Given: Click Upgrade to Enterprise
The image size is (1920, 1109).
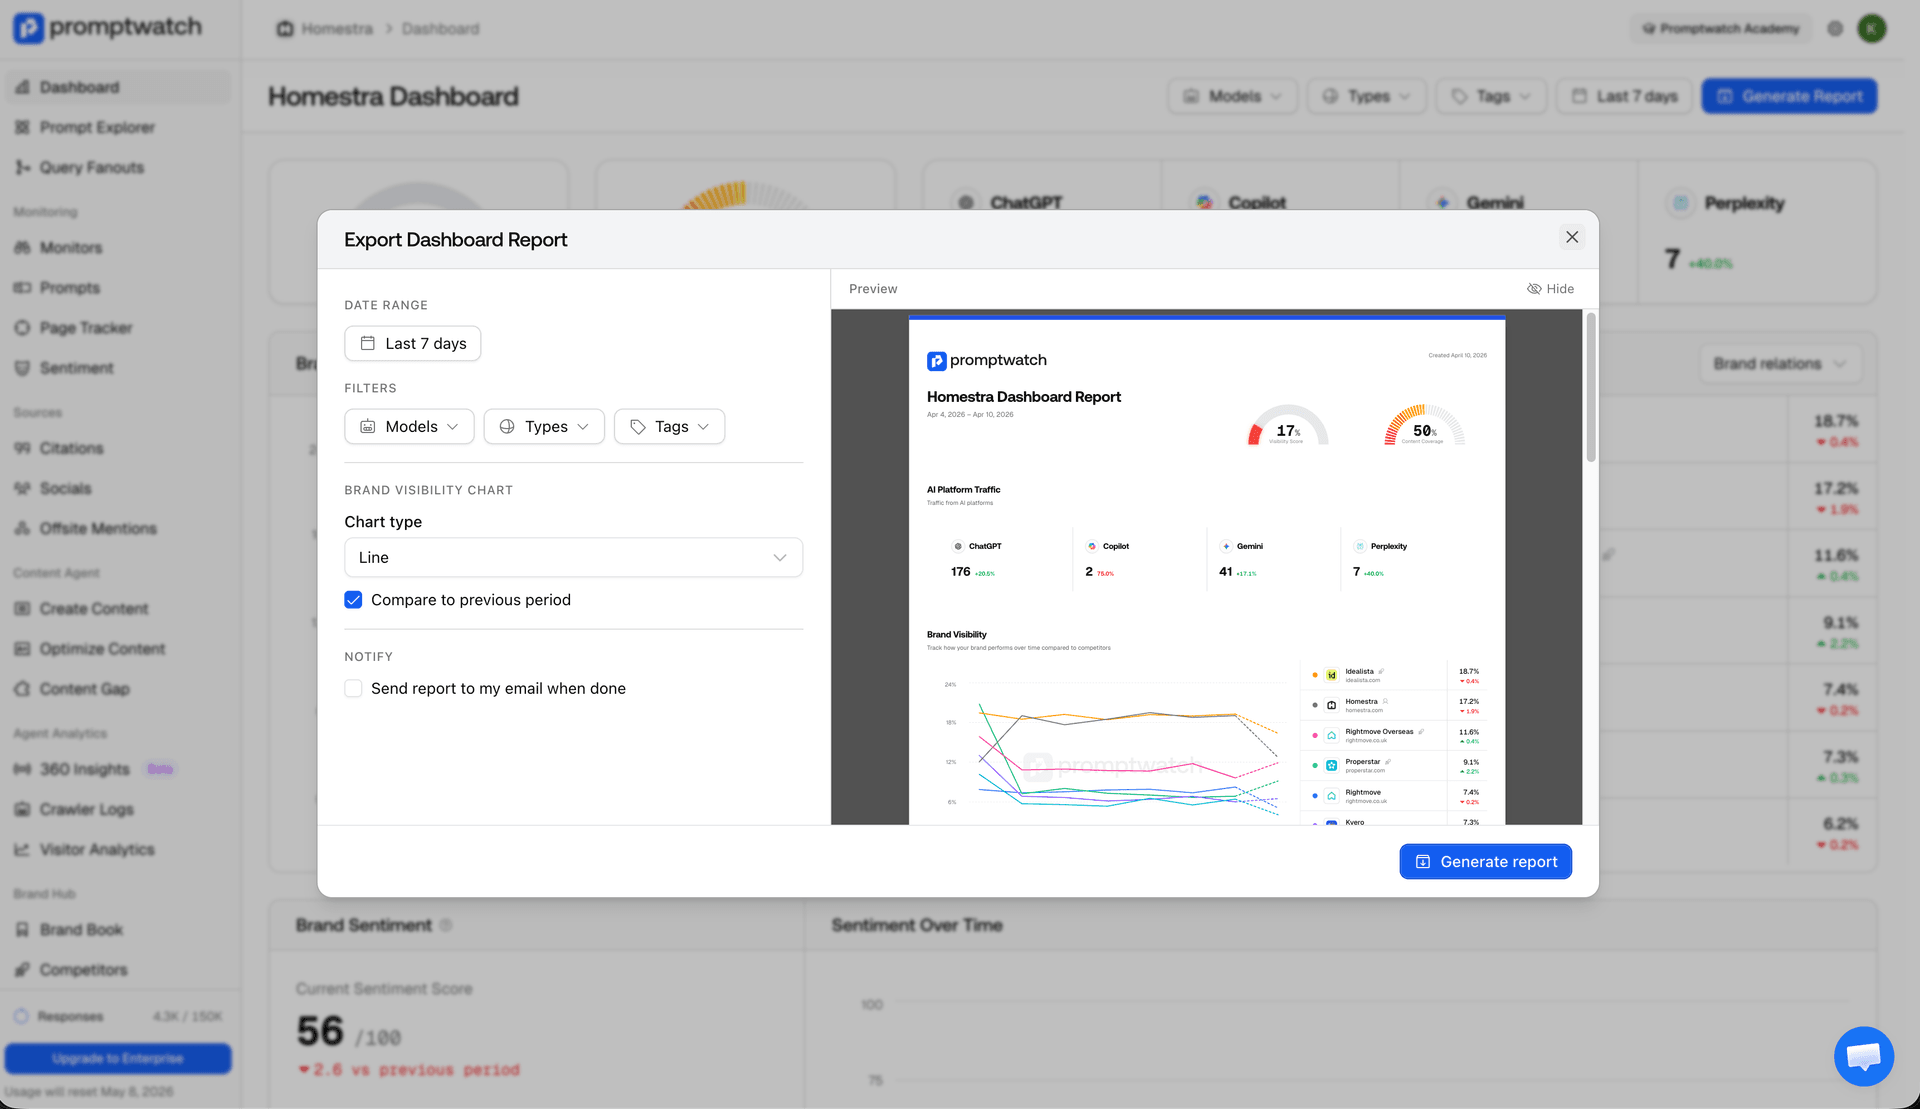Looking at the screenshot, I should 117,1058.
